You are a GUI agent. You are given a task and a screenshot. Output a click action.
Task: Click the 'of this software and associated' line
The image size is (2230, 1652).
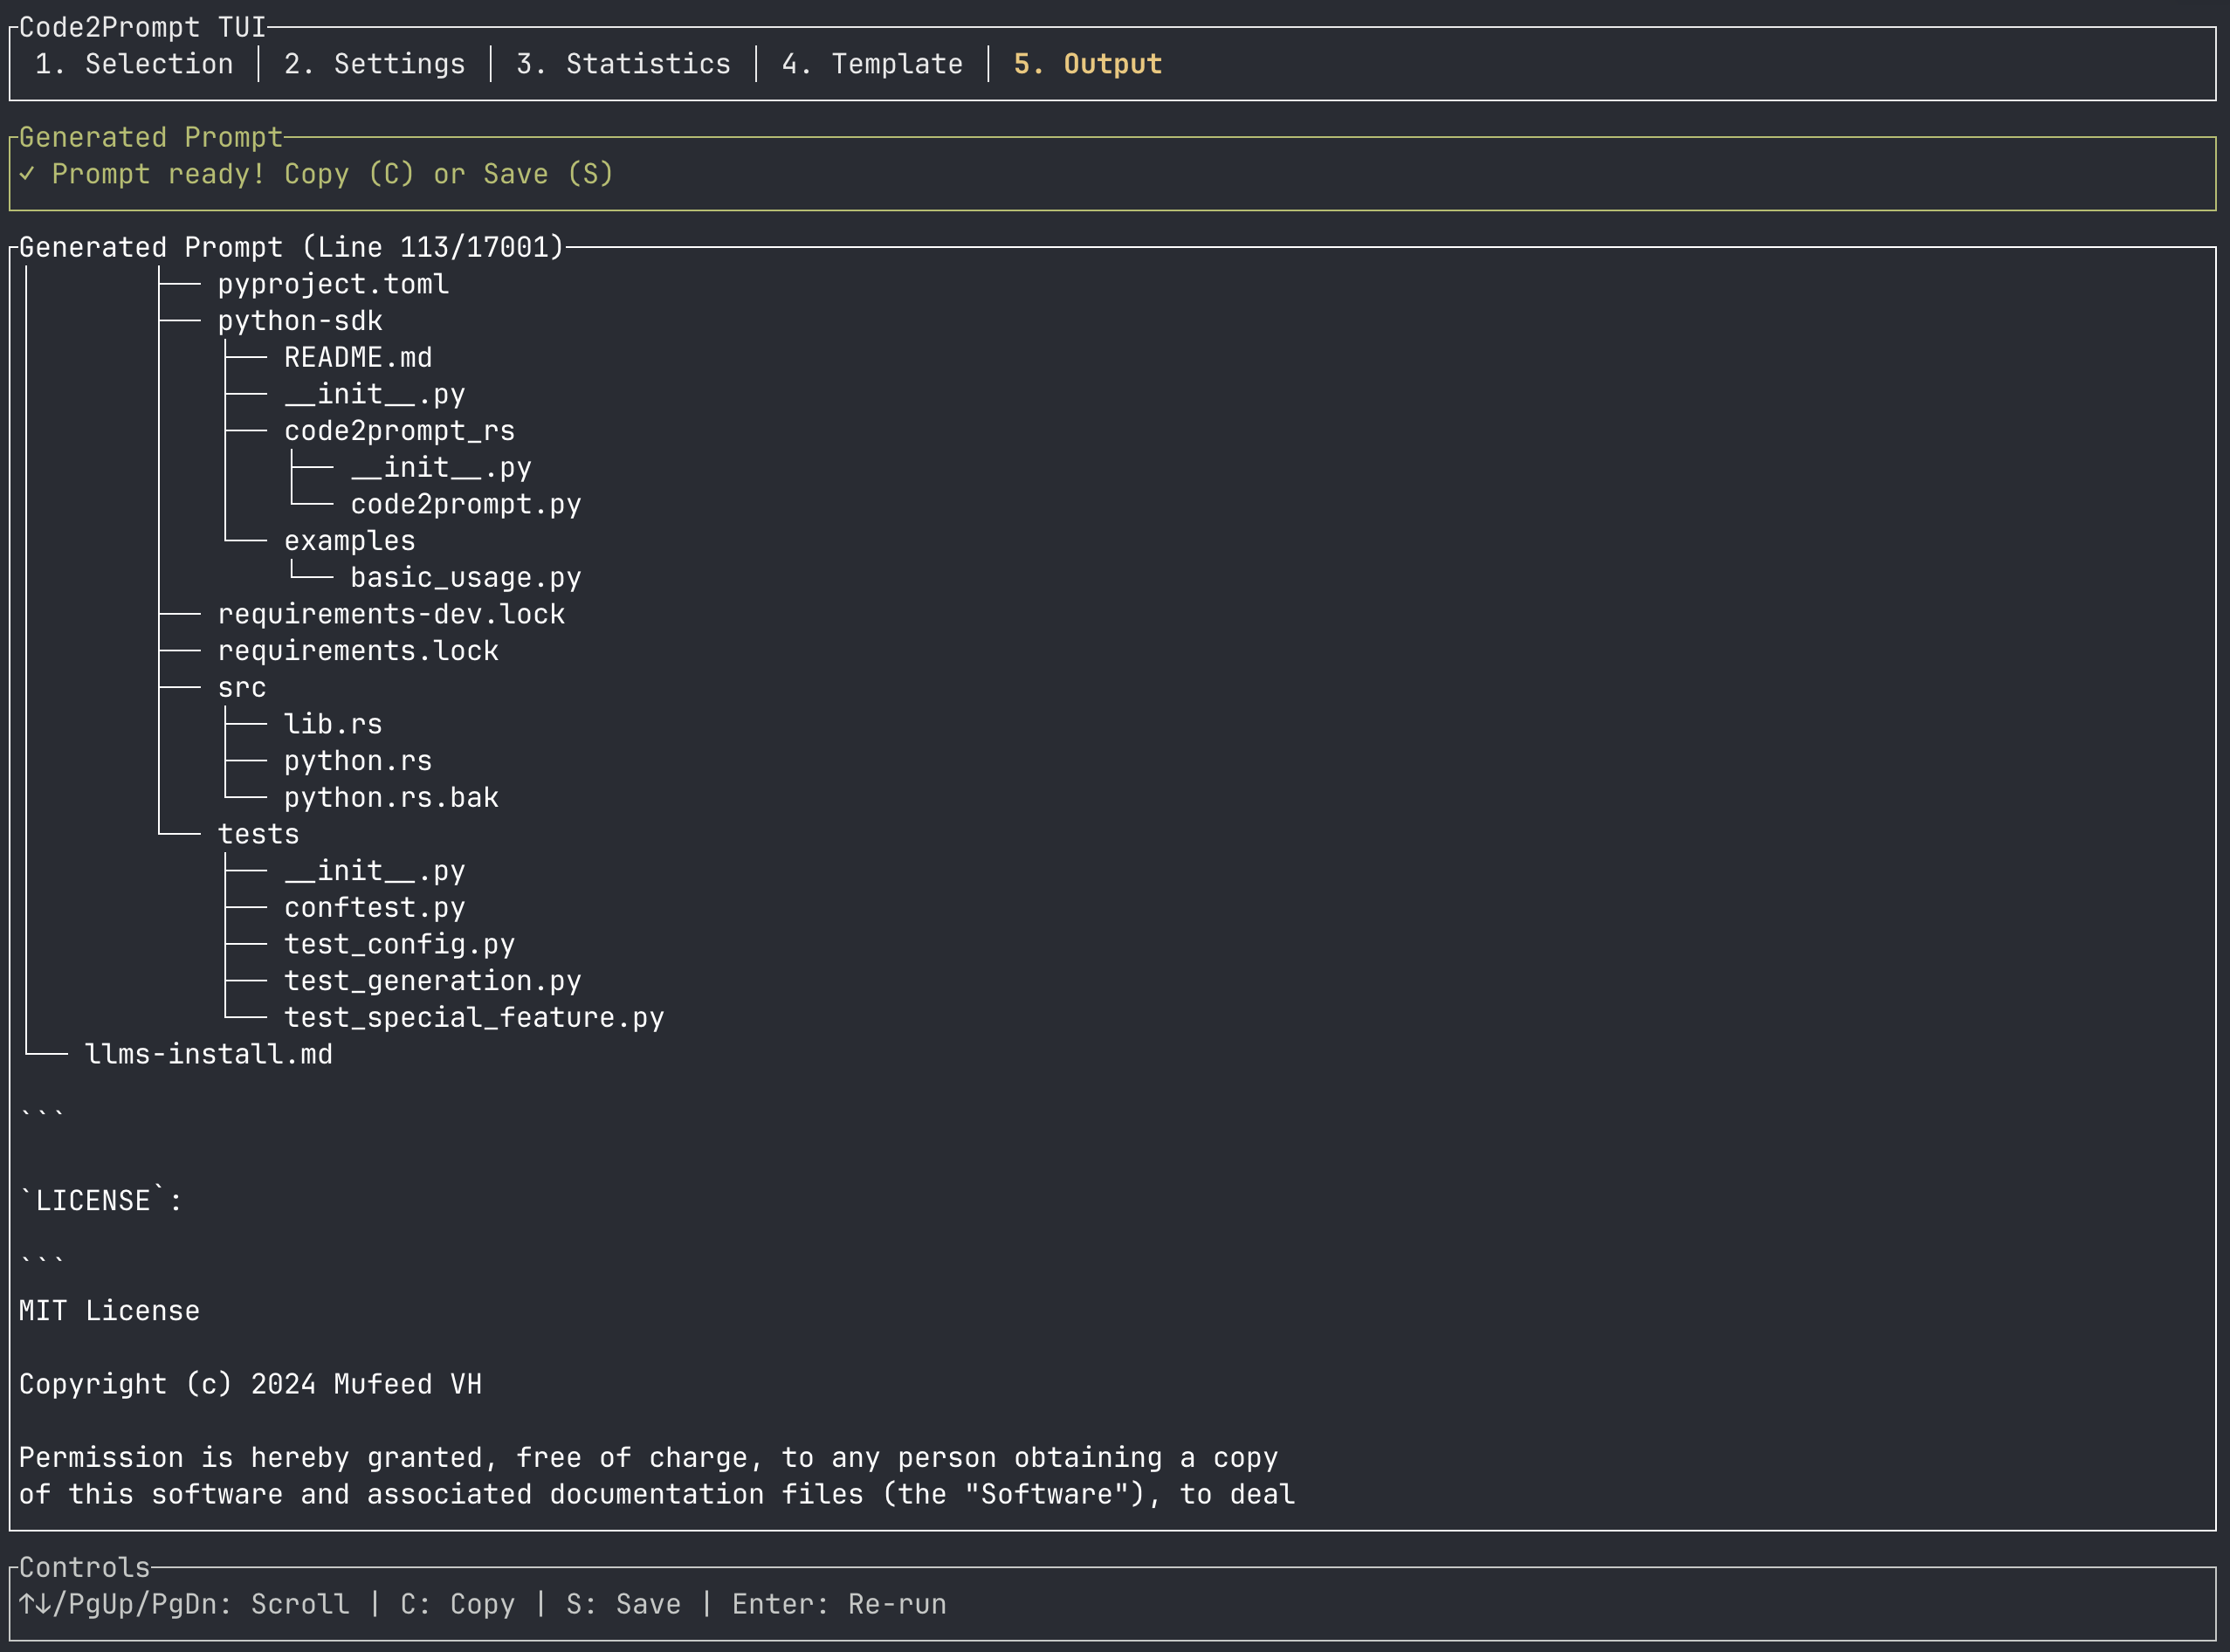tap(657, 1494)
